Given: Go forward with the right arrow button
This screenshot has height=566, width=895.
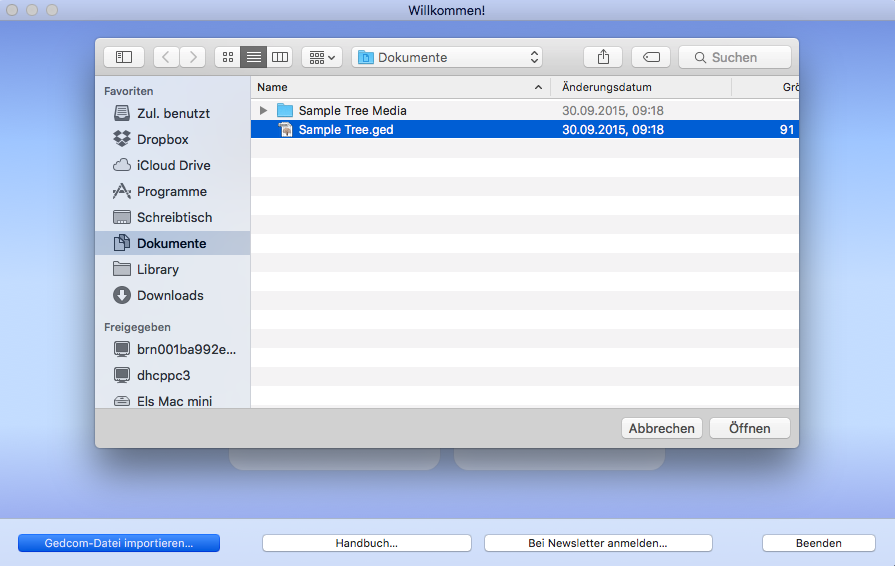Looking at the screenshot, I should [x=193, y=57].
